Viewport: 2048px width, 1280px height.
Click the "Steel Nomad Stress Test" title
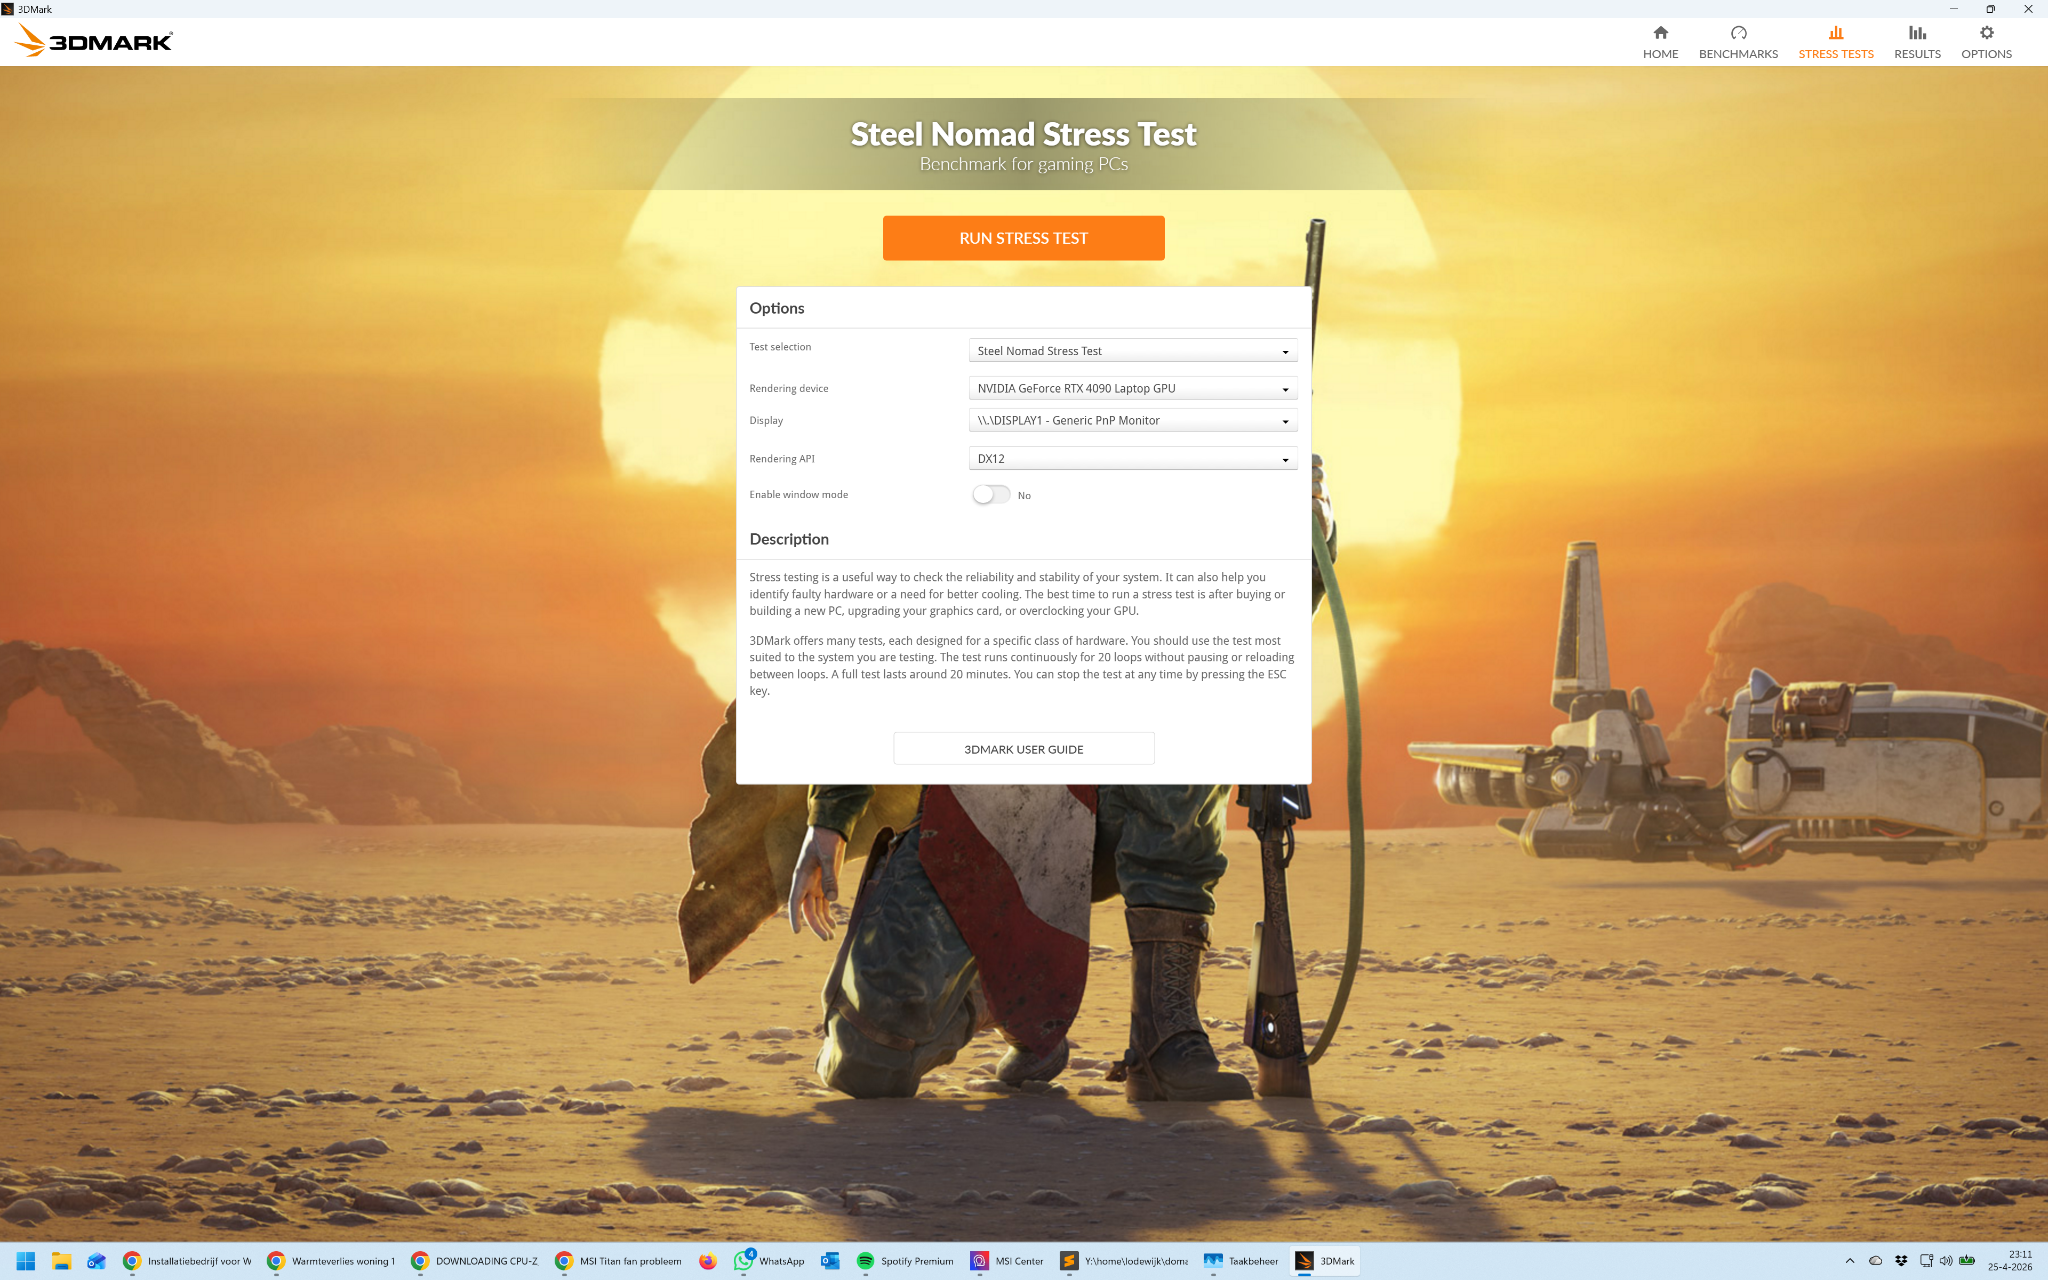pos(1023,134)
